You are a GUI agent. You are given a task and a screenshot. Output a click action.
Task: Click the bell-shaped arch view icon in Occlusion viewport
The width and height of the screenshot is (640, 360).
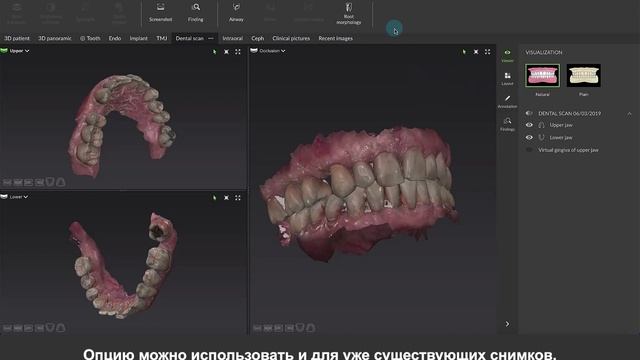[x=310, y=327]
